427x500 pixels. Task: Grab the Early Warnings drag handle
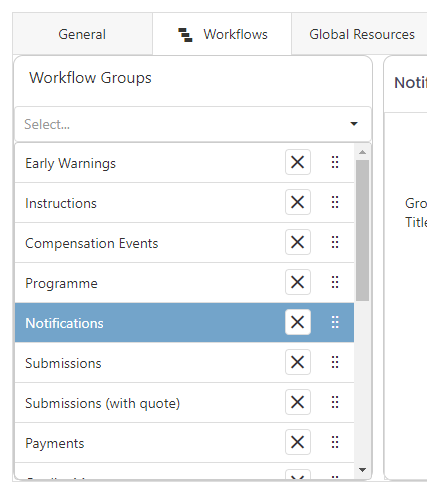[x=335, y=162]
